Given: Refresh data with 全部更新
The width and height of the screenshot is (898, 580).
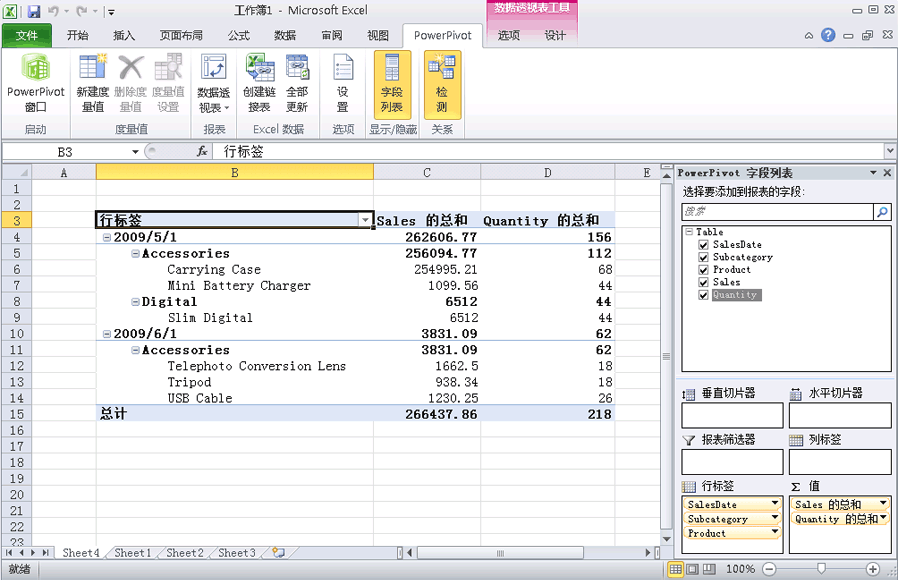Looking at the screenshot, I should [x=298, y=85].
